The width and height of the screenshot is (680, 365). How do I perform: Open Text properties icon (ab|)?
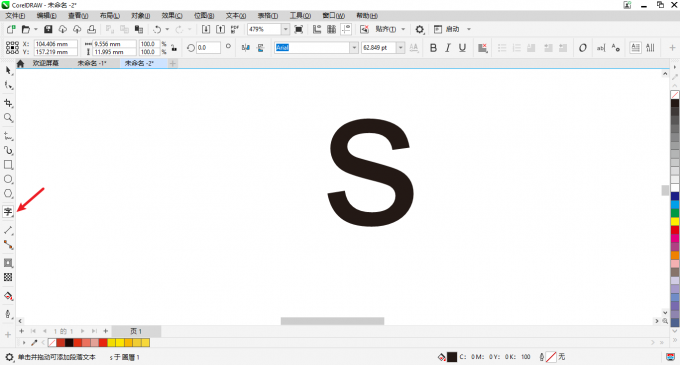[601, 48]
